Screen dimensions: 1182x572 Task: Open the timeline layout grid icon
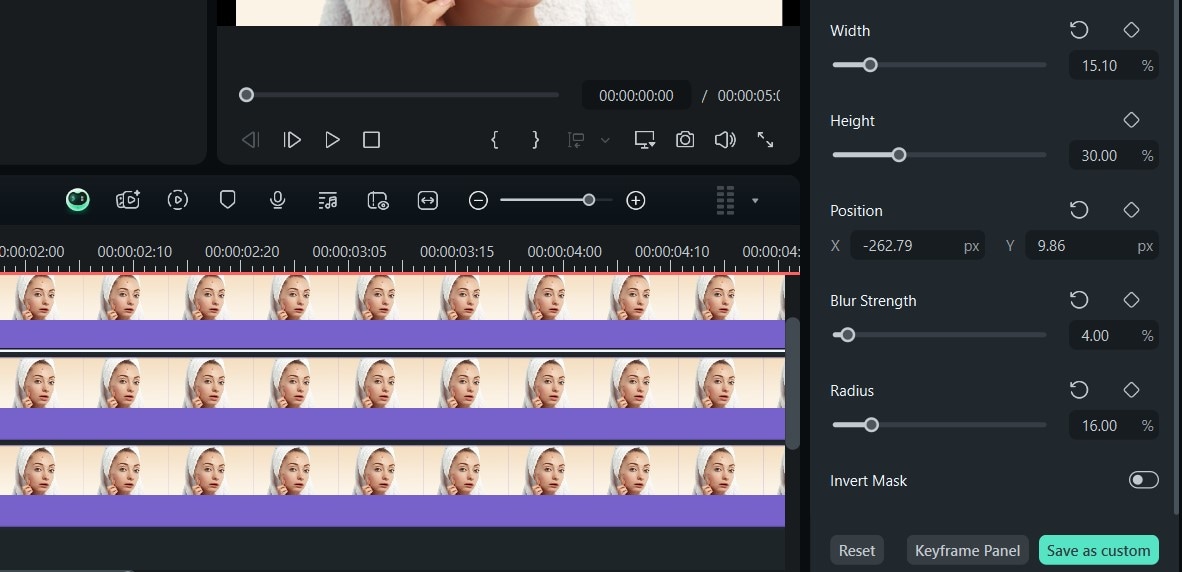coord(725,200)
